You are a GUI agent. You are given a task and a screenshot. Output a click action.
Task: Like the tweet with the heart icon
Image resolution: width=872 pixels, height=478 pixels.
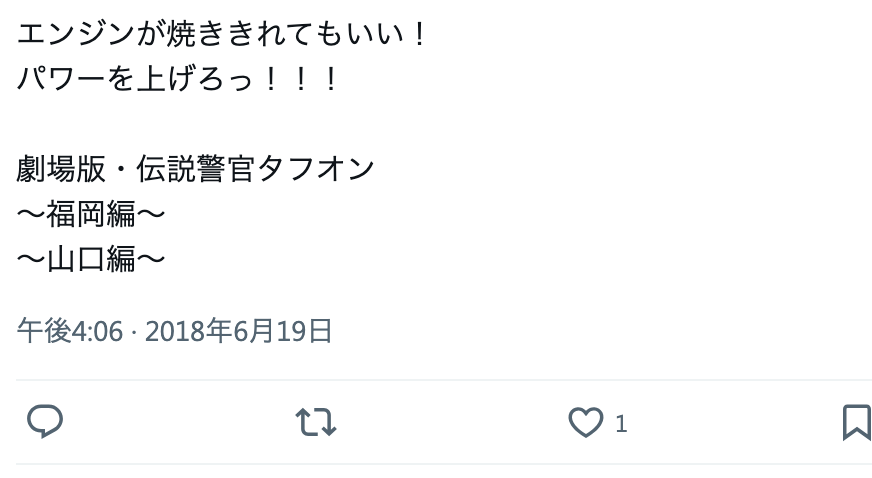tap(586, 422)
